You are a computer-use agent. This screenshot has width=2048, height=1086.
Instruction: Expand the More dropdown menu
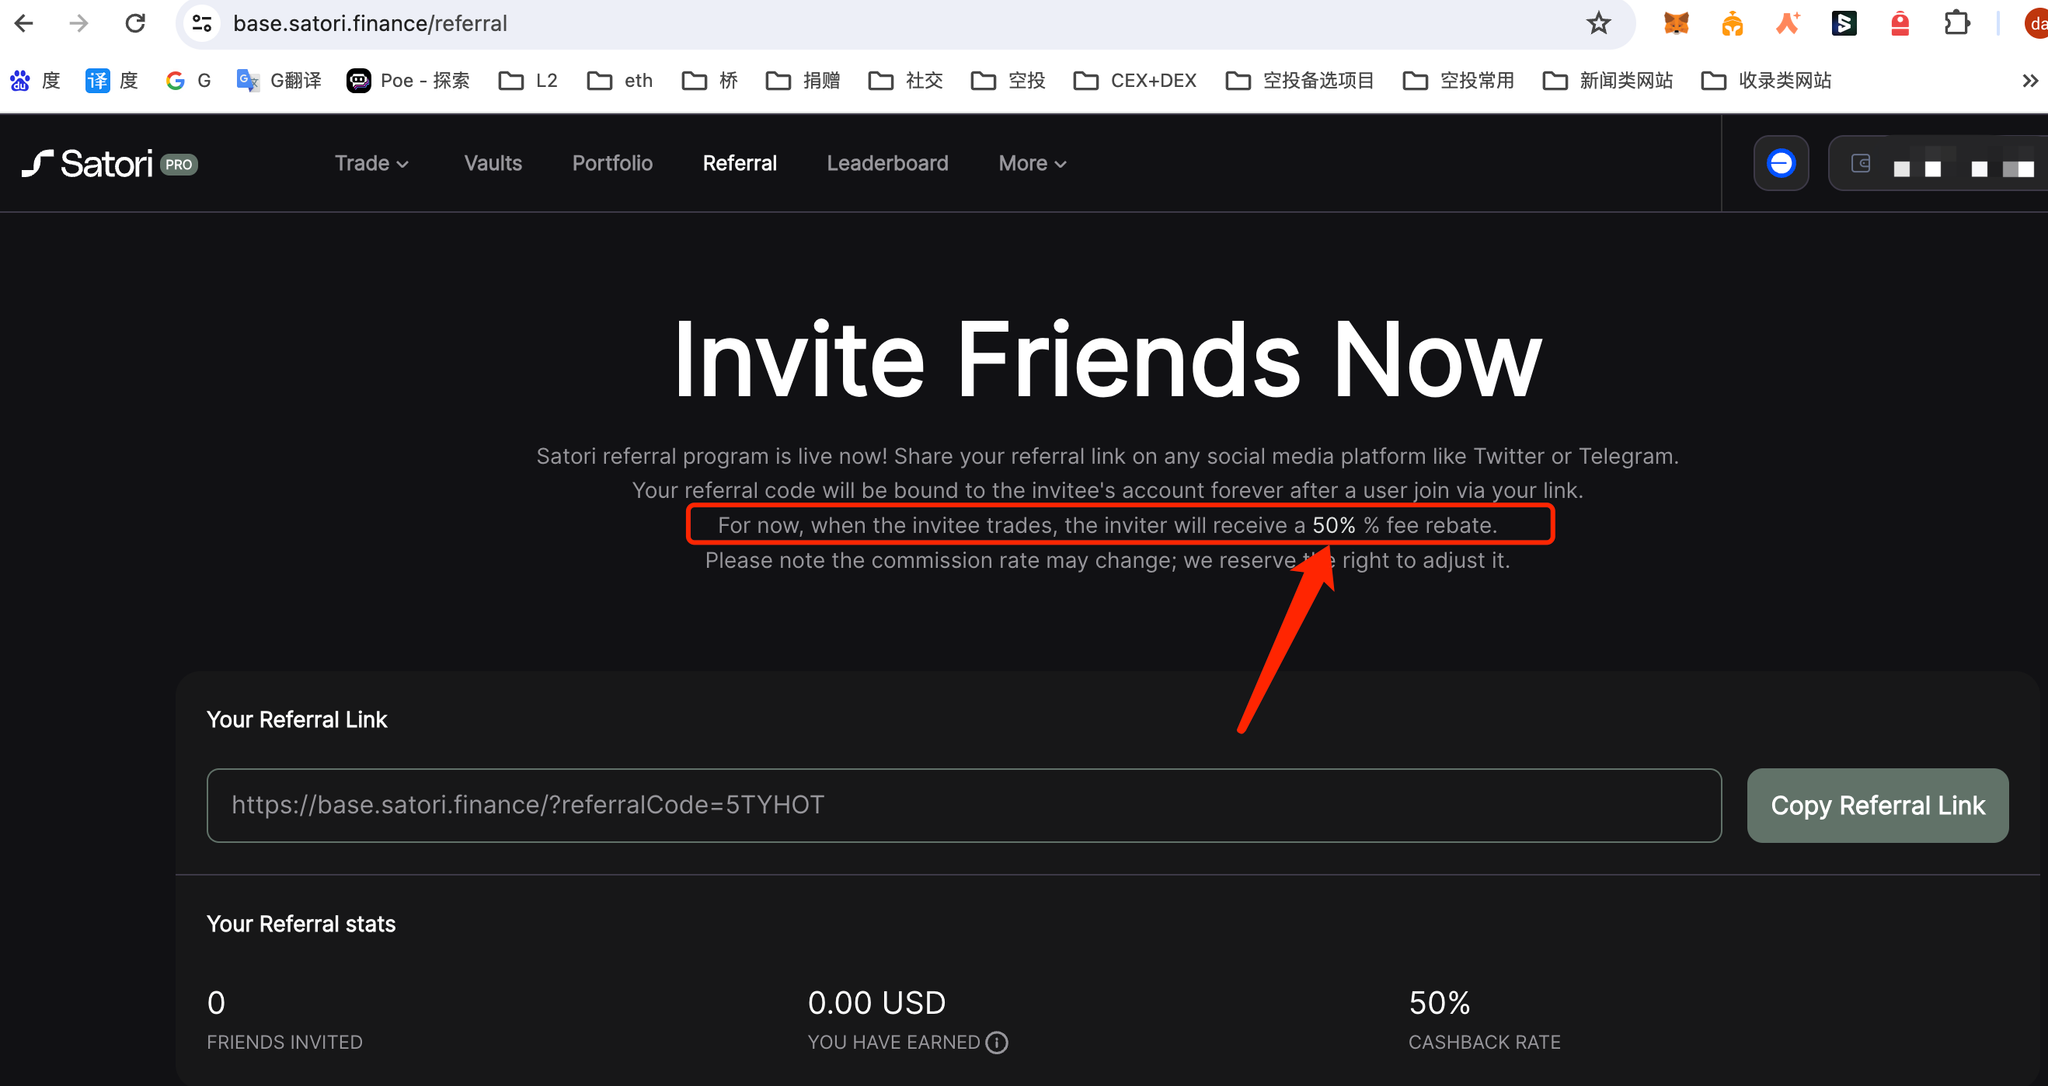(x=1032, y=163)
